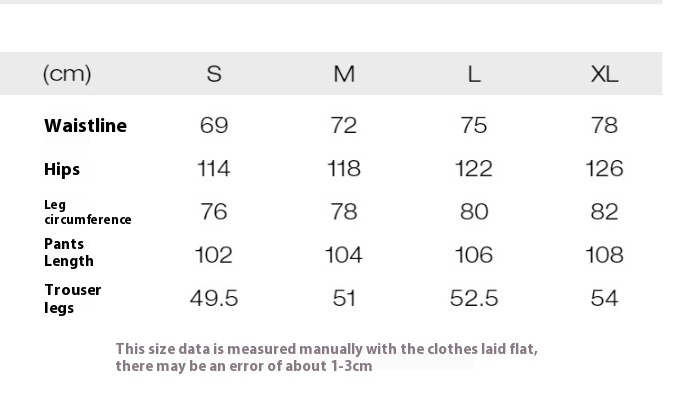Image resolution: width=679 pixels, height=394 pixels.
Task: Select the M size column header
Action: pyautogui.click(x=344, y=74)
